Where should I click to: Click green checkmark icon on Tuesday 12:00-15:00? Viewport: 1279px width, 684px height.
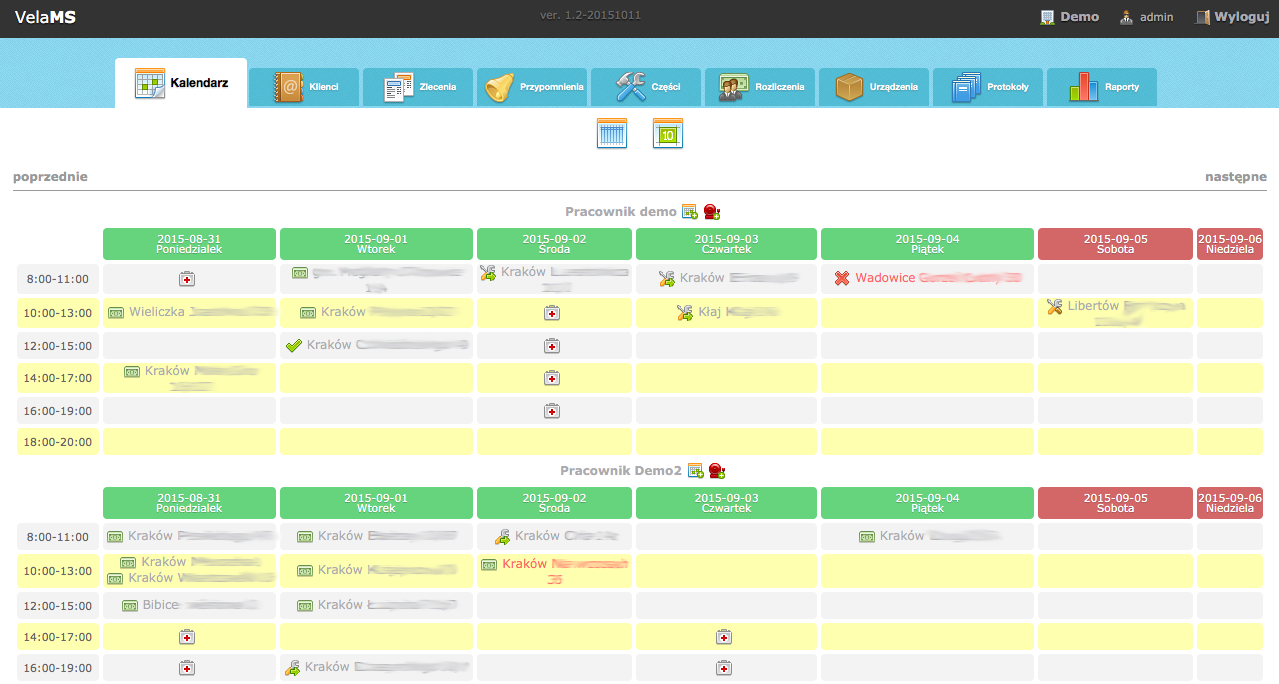pos(293,346)
